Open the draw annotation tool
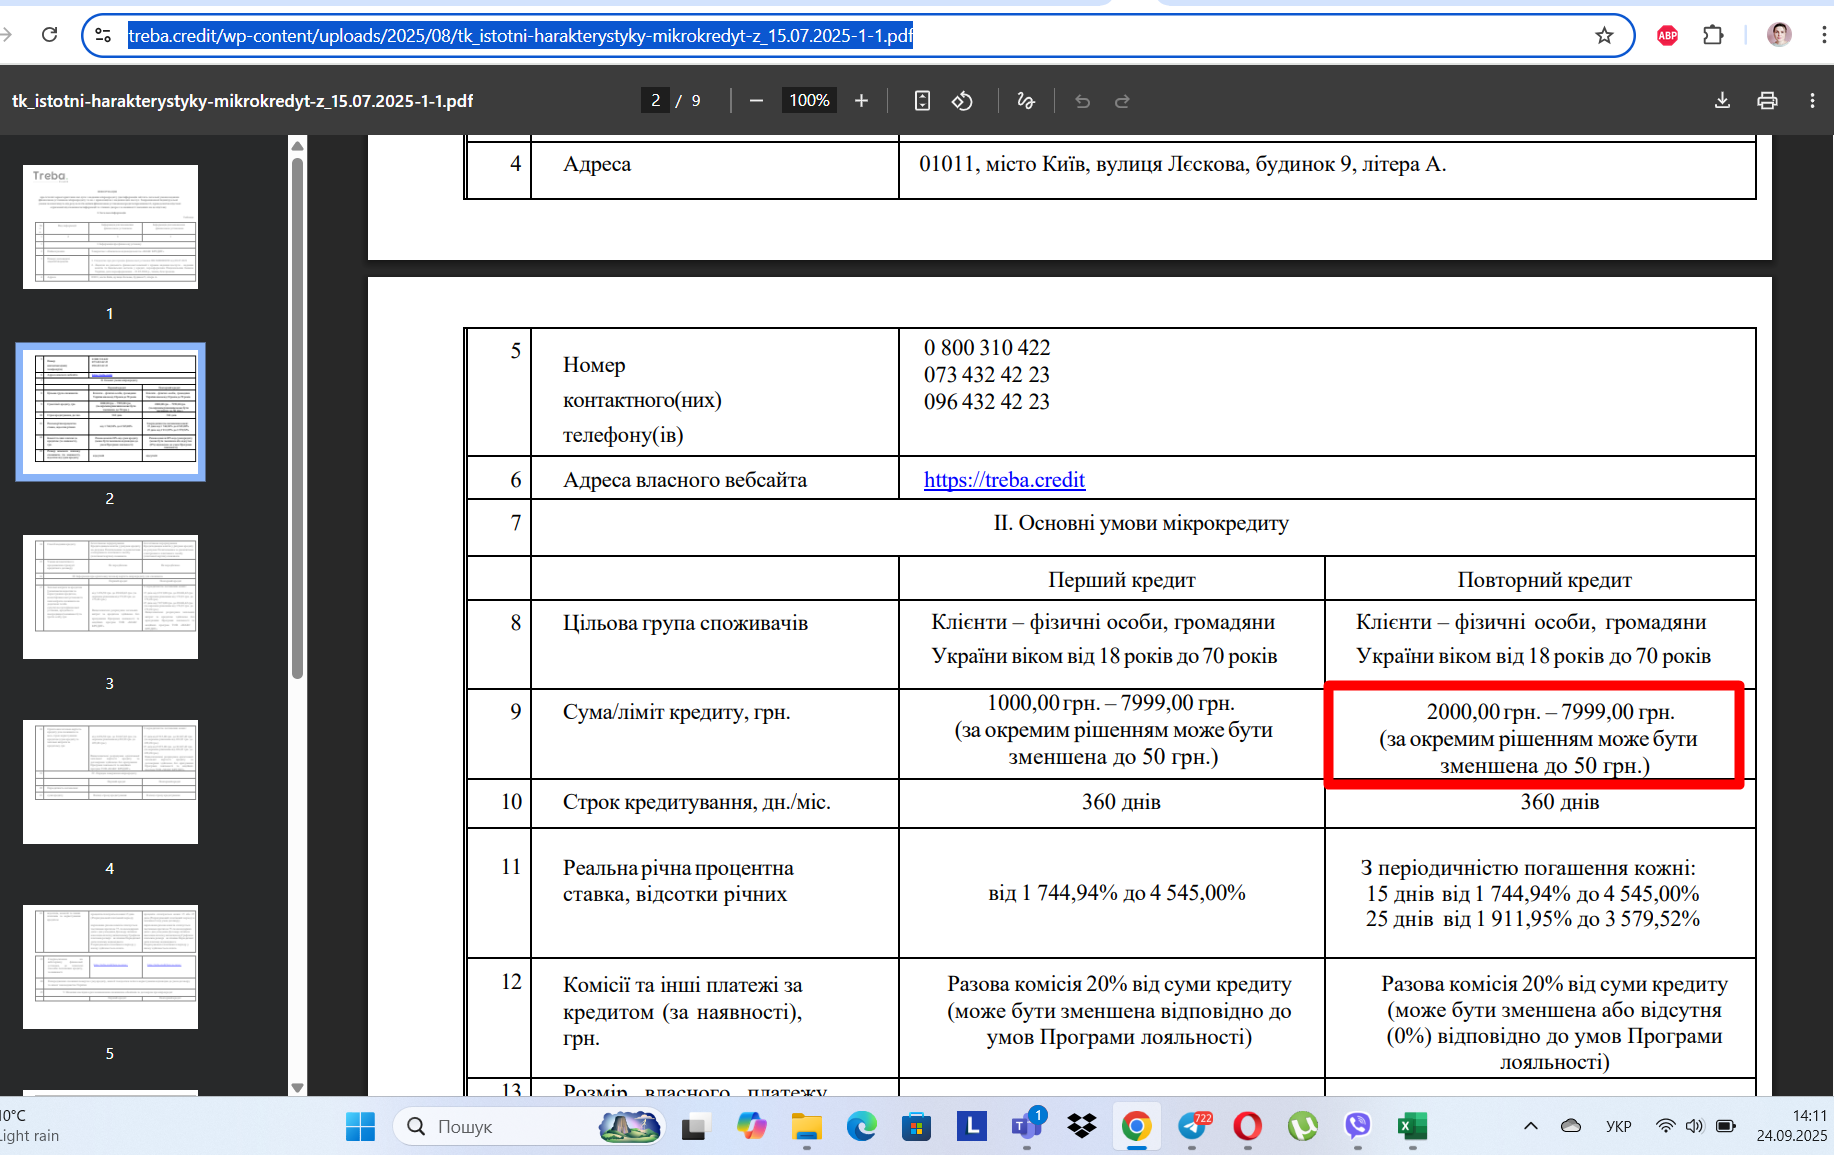1834x1155 pixels. [x=1026, y=100]
